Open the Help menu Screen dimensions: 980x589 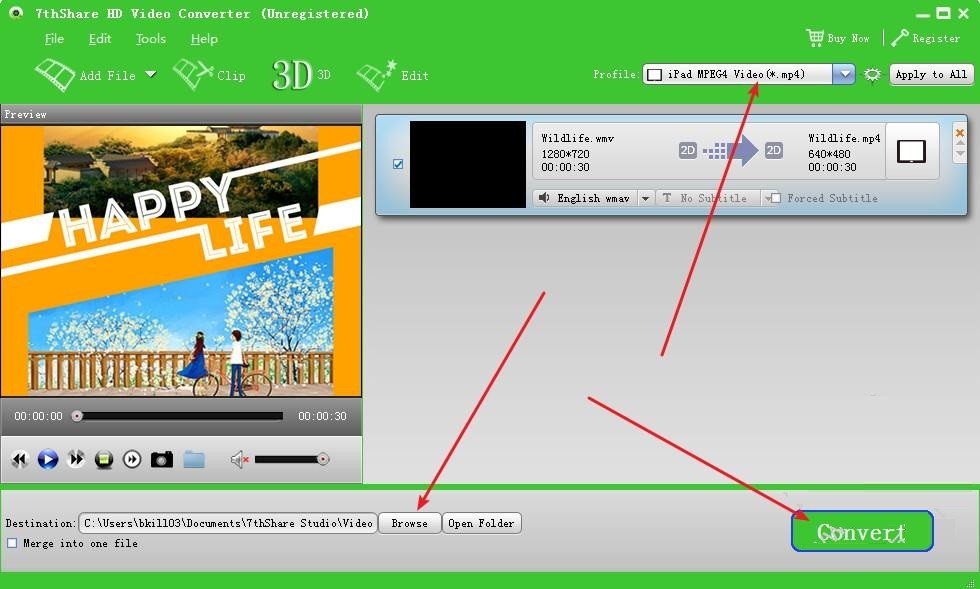pos(204,39)
